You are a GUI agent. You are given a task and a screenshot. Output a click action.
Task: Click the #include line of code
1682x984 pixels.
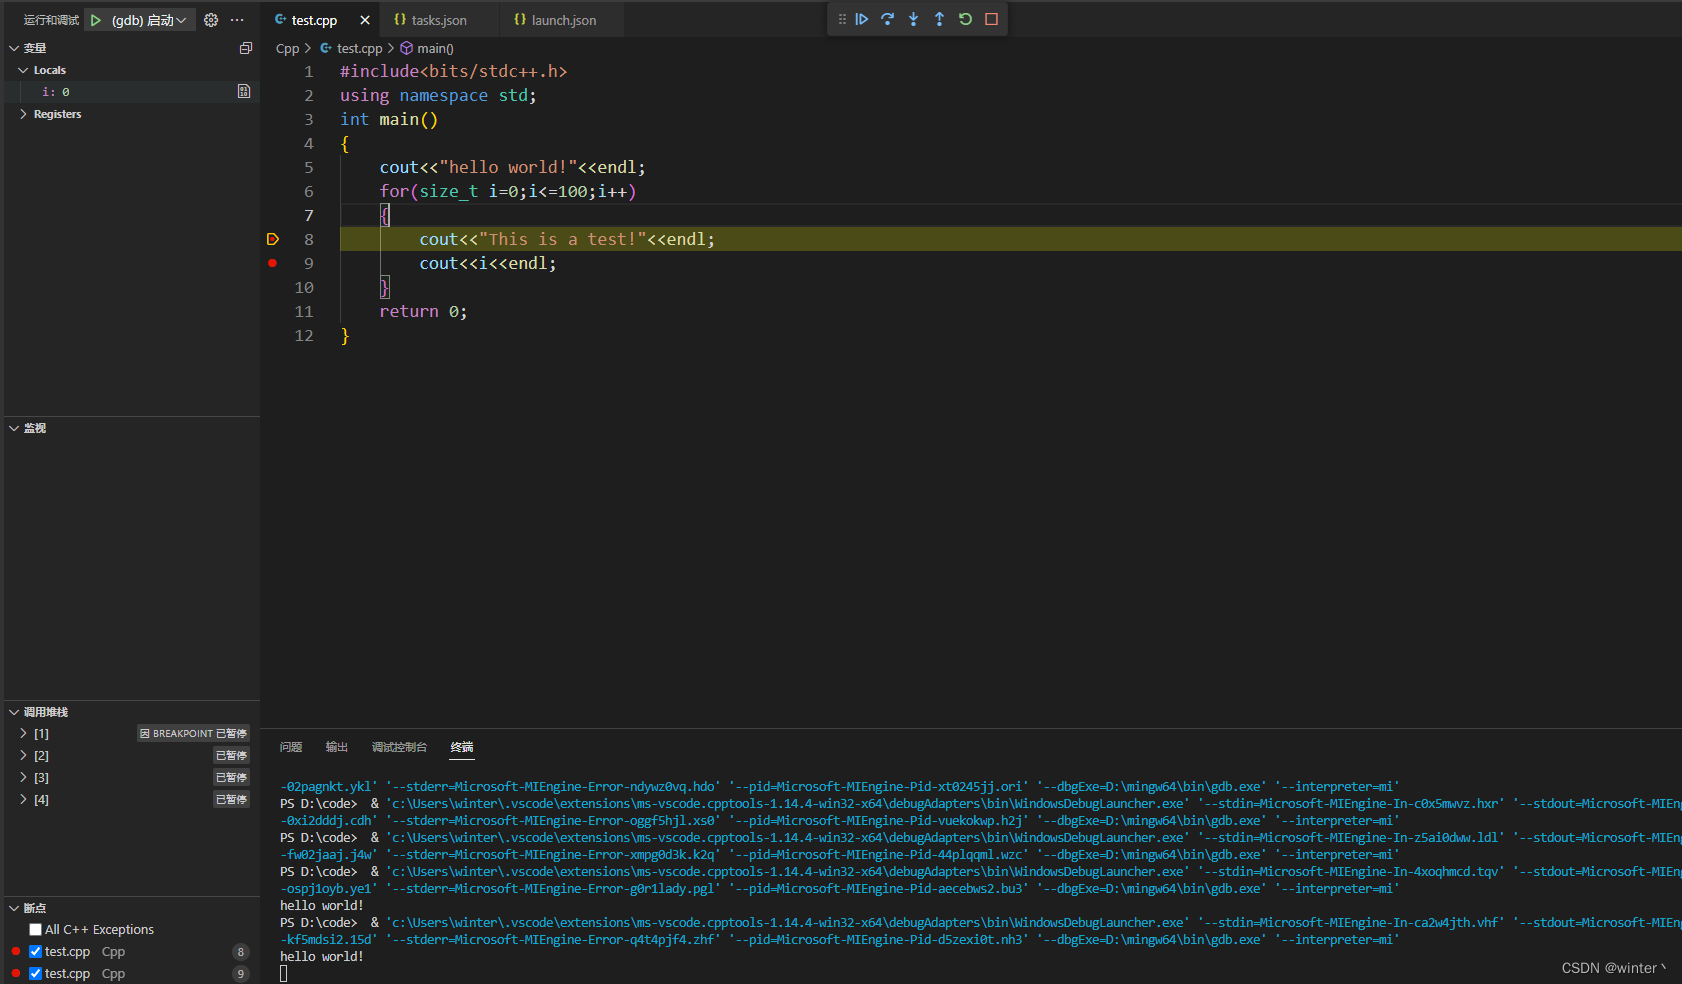click(x=453, y=71)
